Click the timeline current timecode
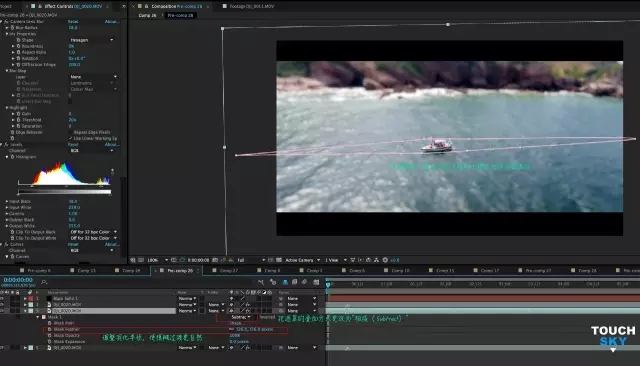This screenshot has width=640, height=366. pos(18,280)
